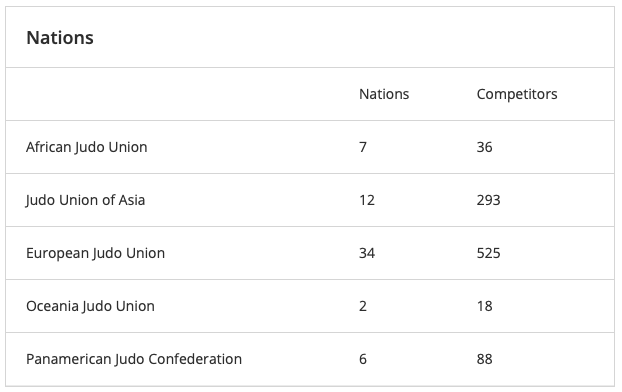Select the Nations column header
This screenshot has width=622, height=392.
click(x=384, y=94)
